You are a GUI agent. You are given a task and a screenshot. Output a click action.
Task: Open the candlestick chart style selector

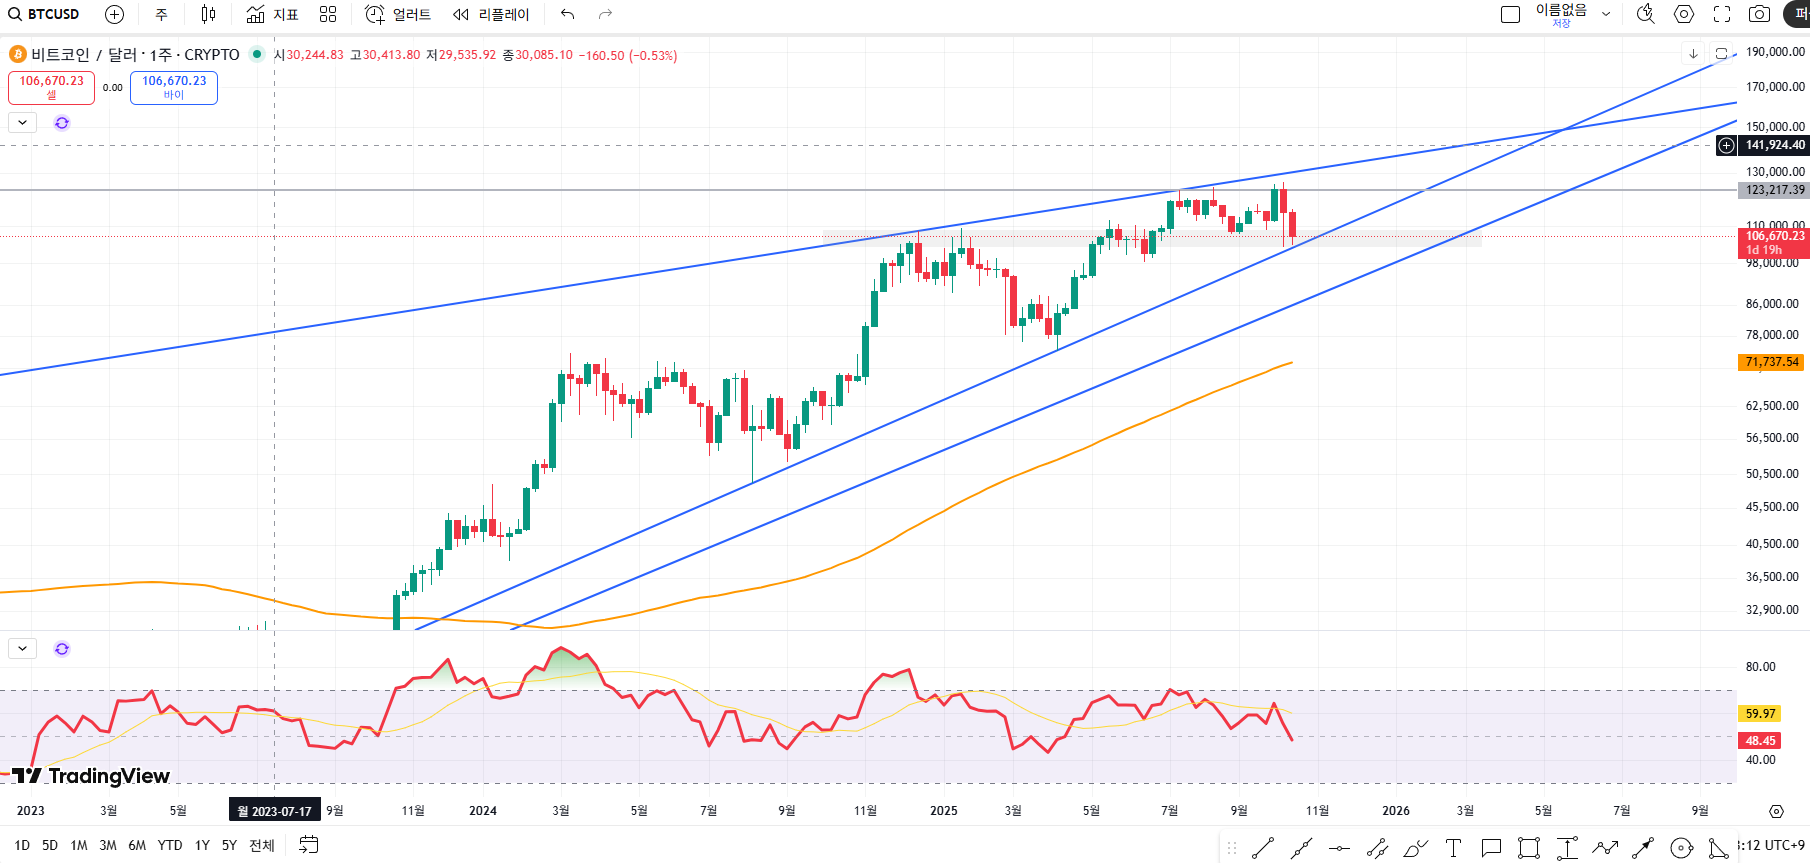coord(208,14)
